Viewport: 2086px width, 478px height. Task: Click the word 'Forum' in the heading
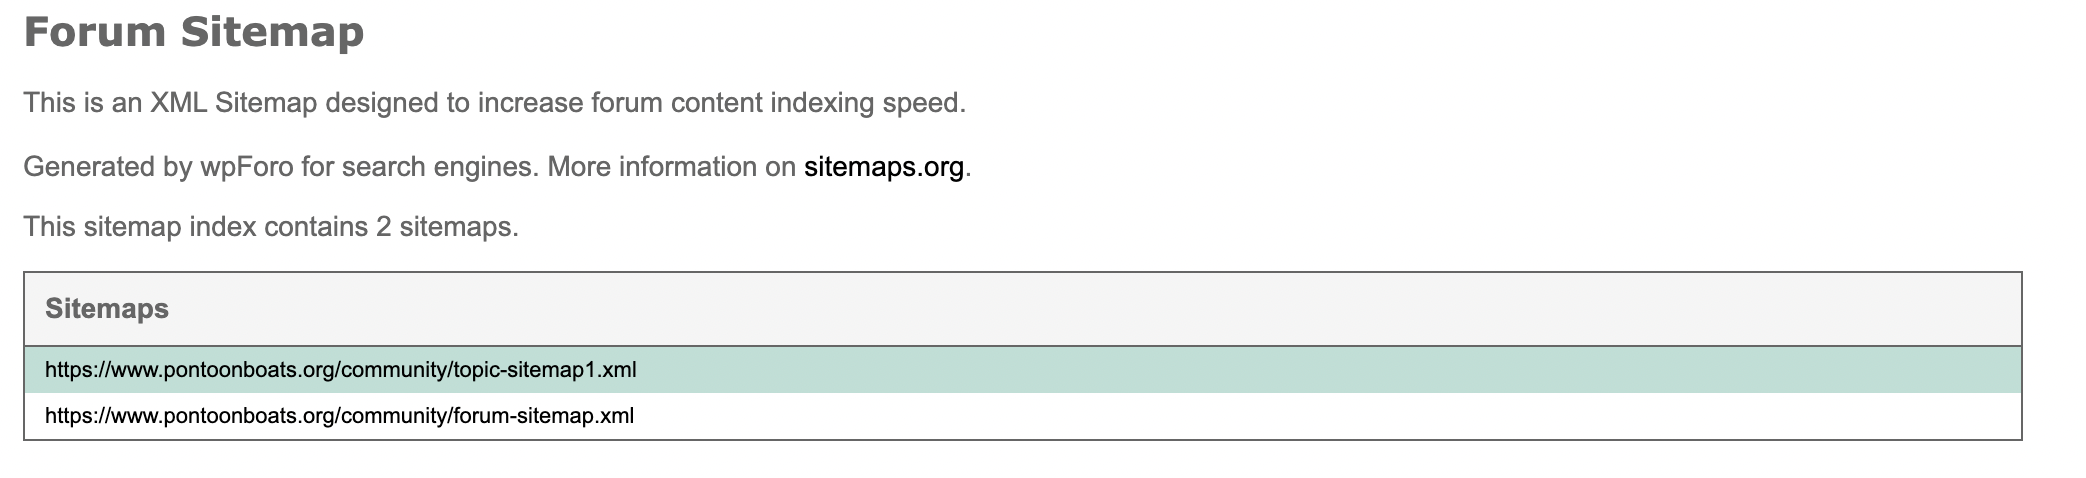(x=94, y=31)
